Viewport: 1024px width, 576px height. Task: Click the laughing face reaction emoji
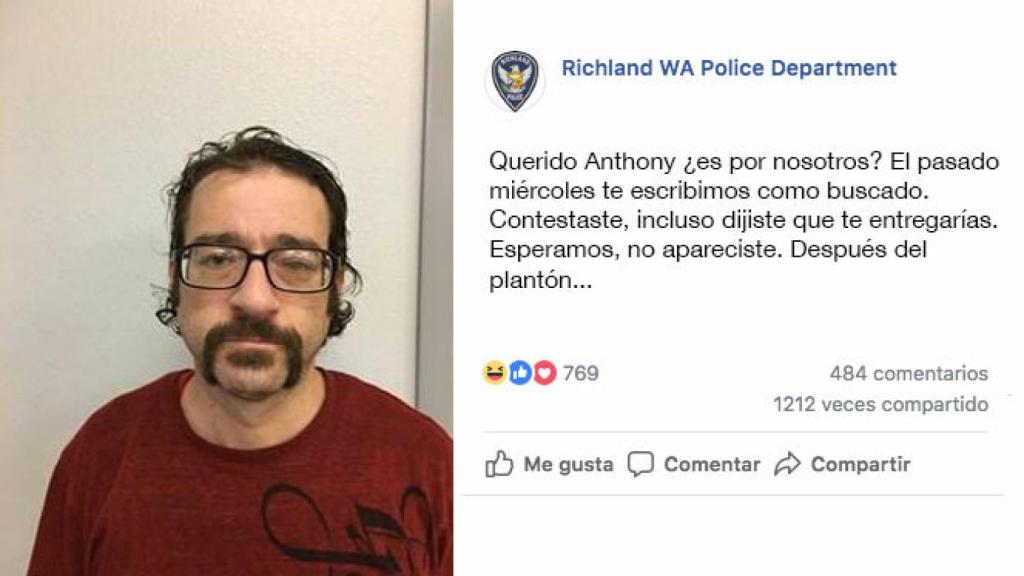tap(495, 372)
